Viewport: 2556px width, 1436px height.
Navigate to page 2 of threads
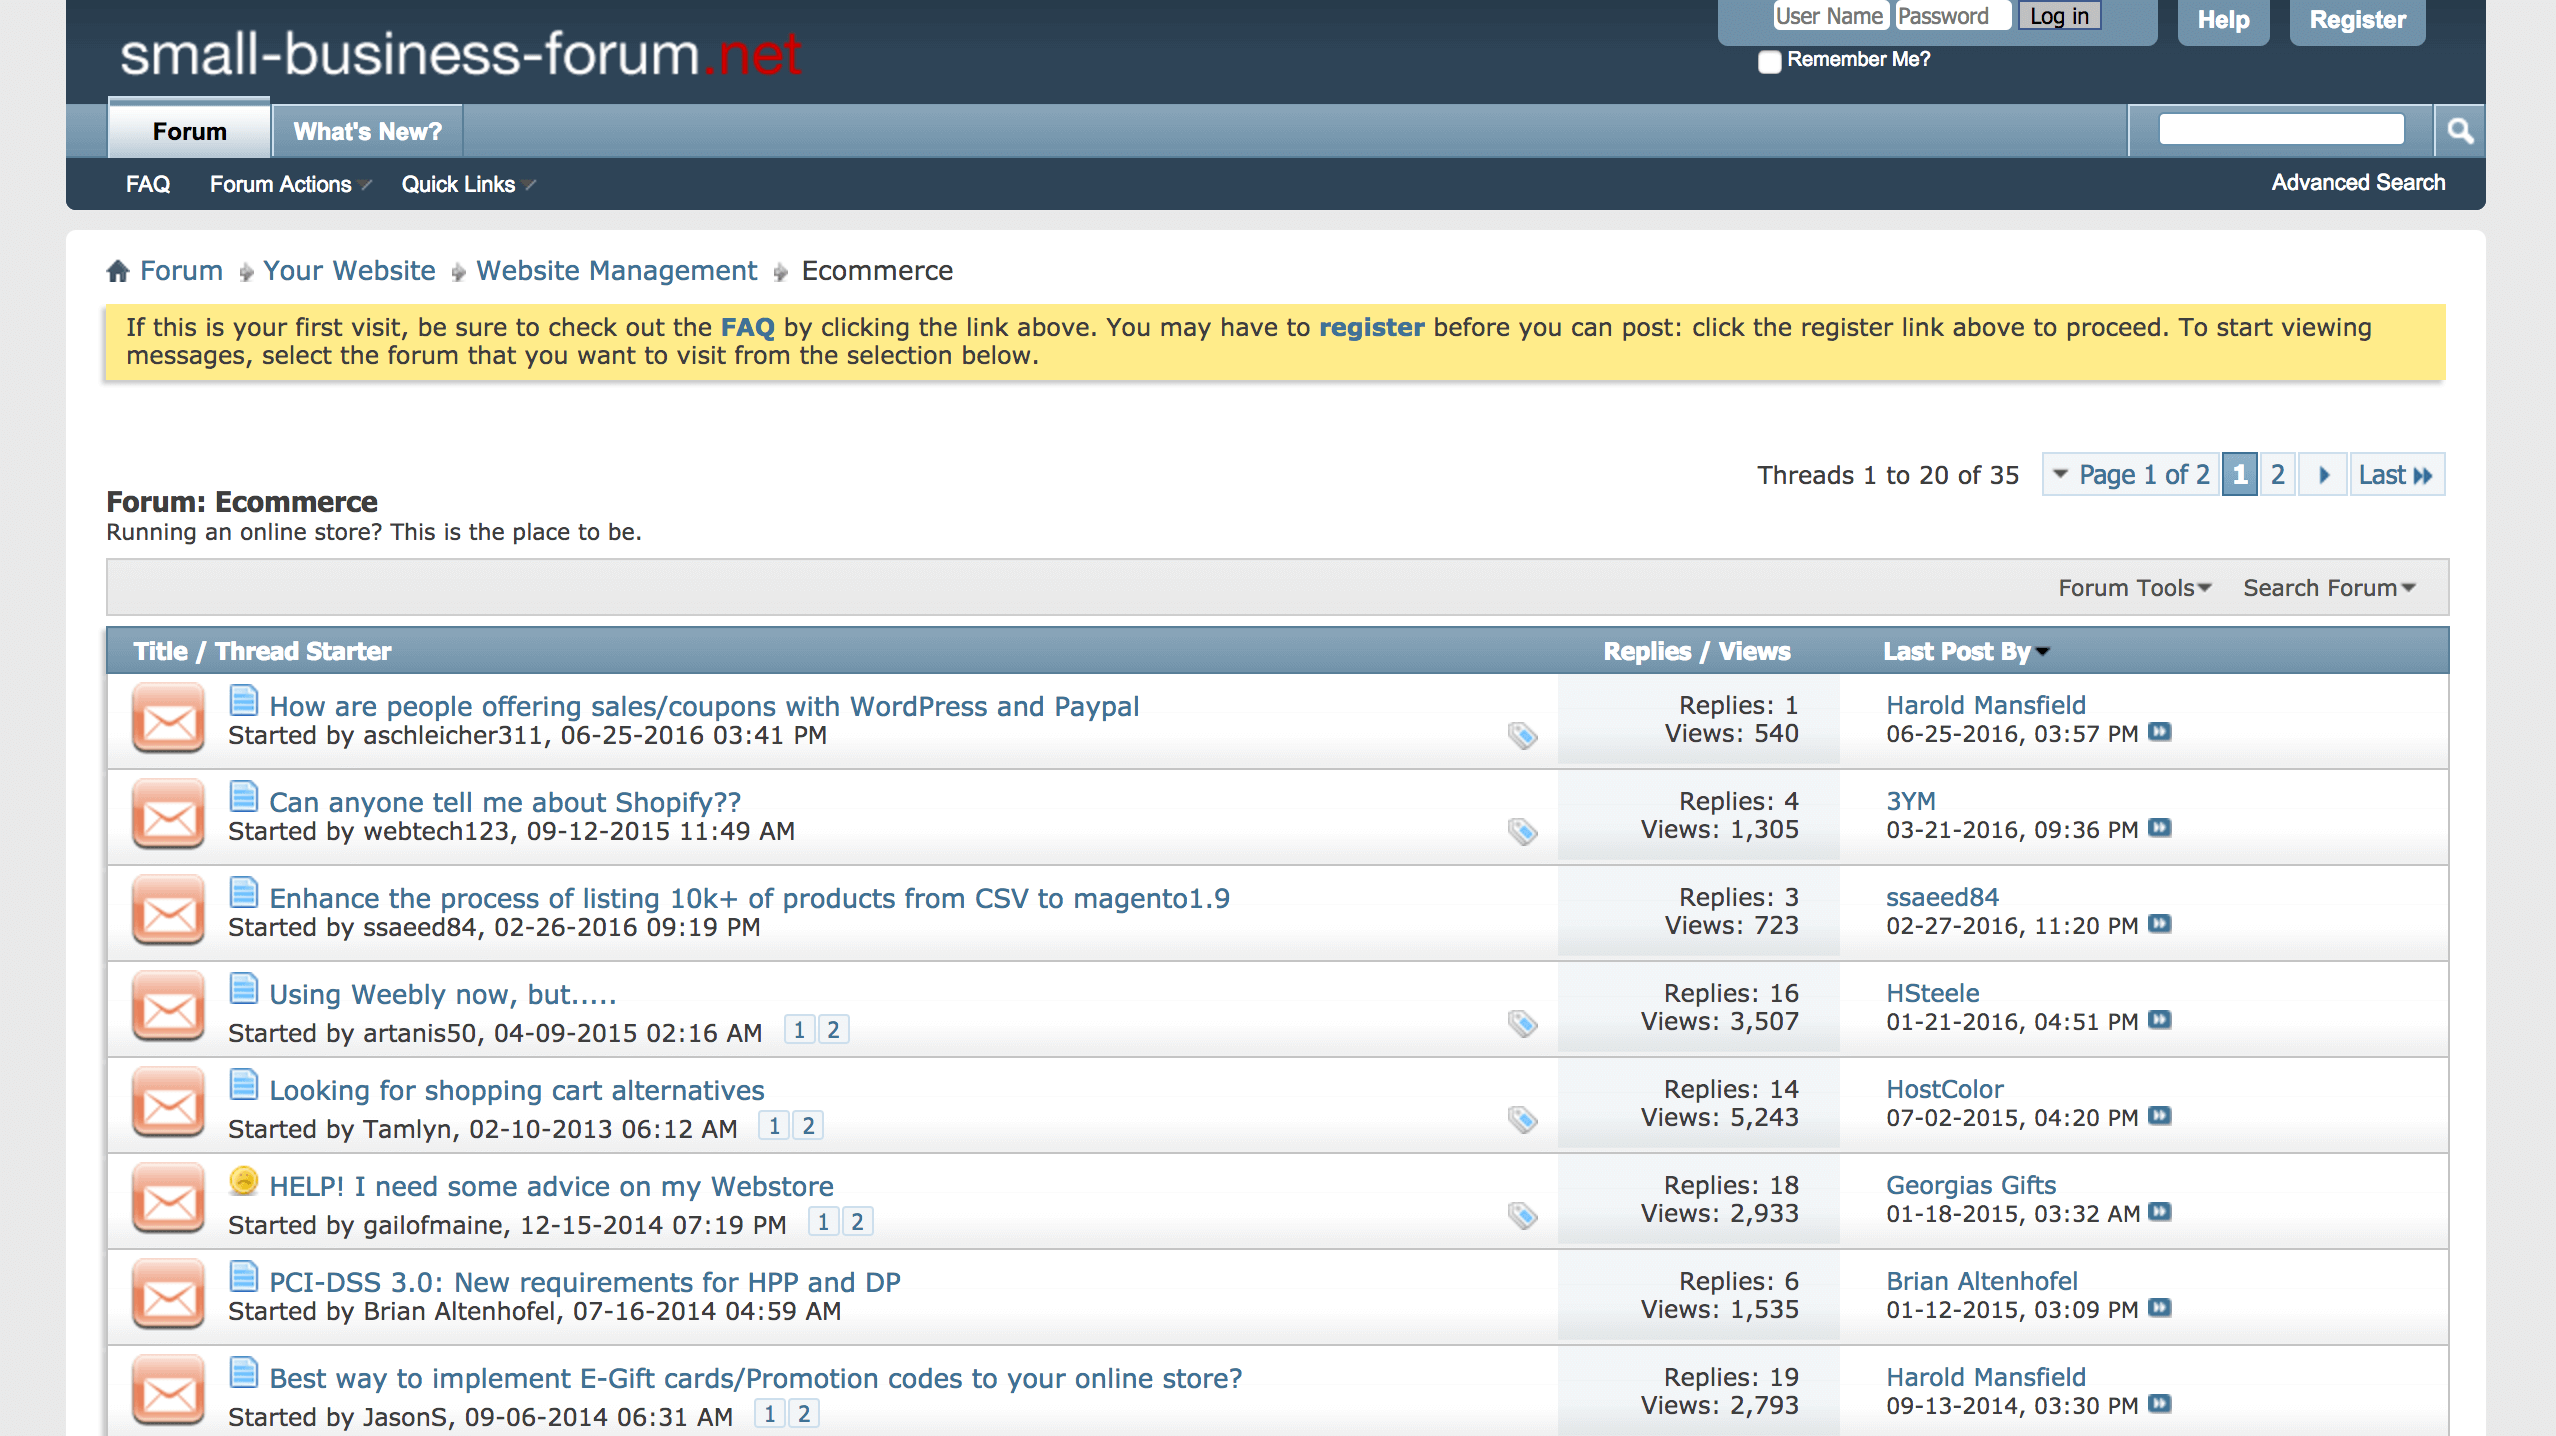tap(2280, 474)
